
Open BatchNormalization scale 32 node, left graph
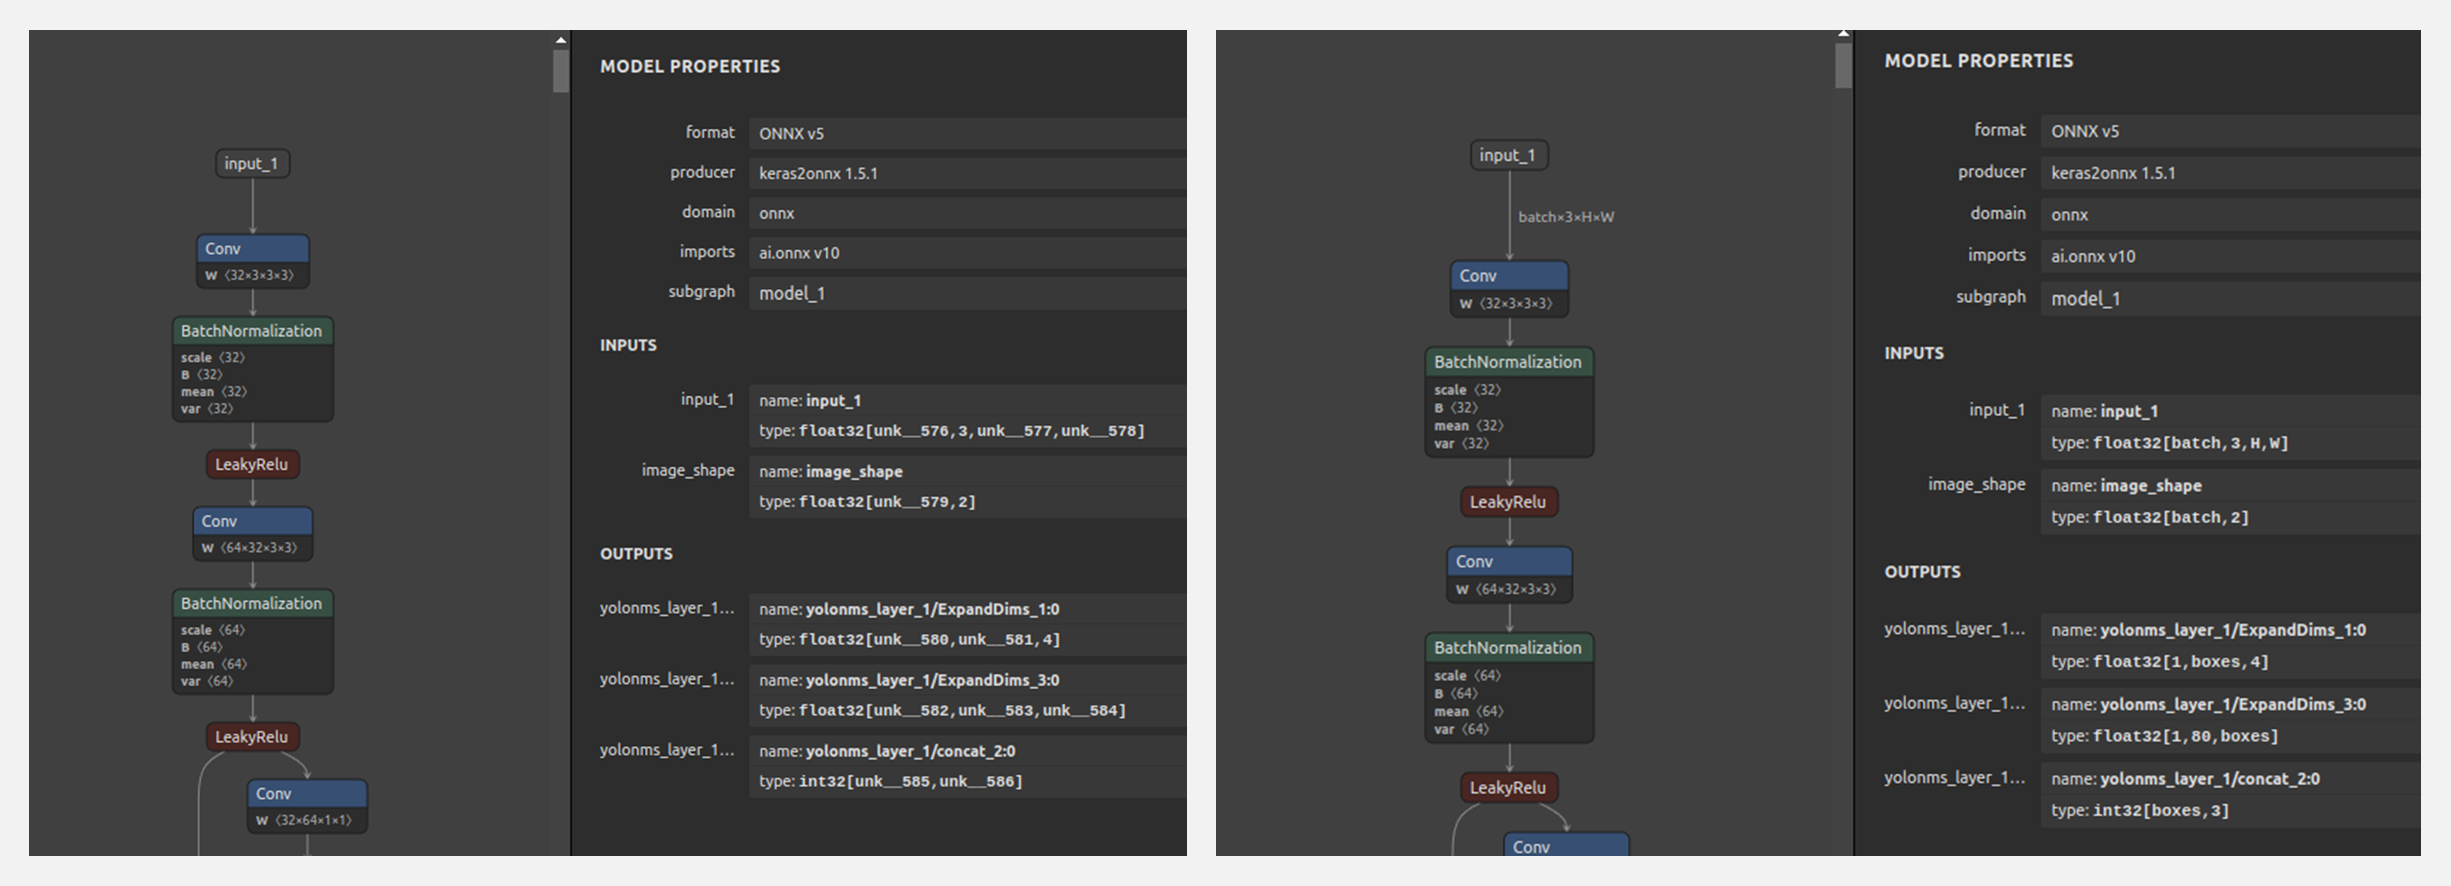click(252, 369)
